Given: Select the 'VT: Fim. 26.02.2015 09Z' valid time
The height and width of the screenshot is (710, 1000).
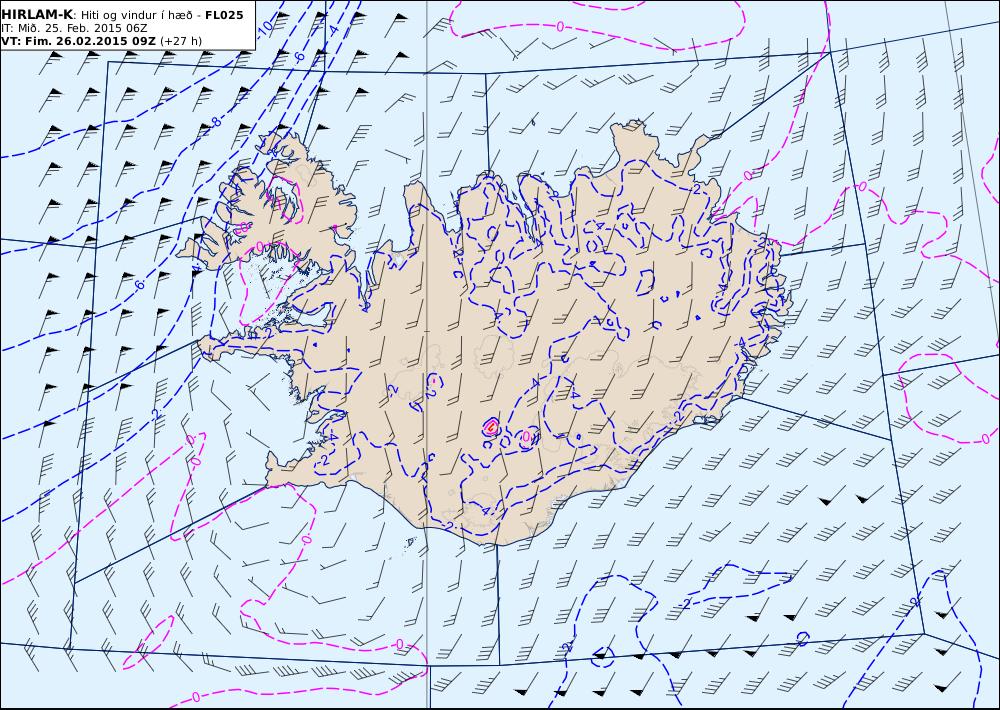Looking at the screenshot, I should click(78, 41).
